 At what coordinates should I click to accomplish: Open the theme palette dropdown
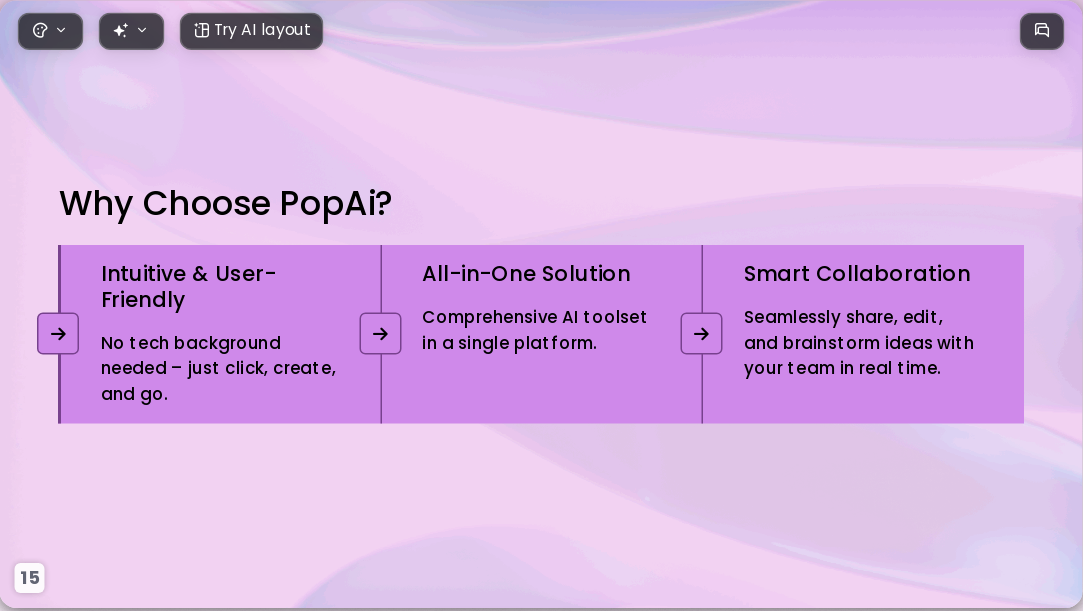pos(50,31)
